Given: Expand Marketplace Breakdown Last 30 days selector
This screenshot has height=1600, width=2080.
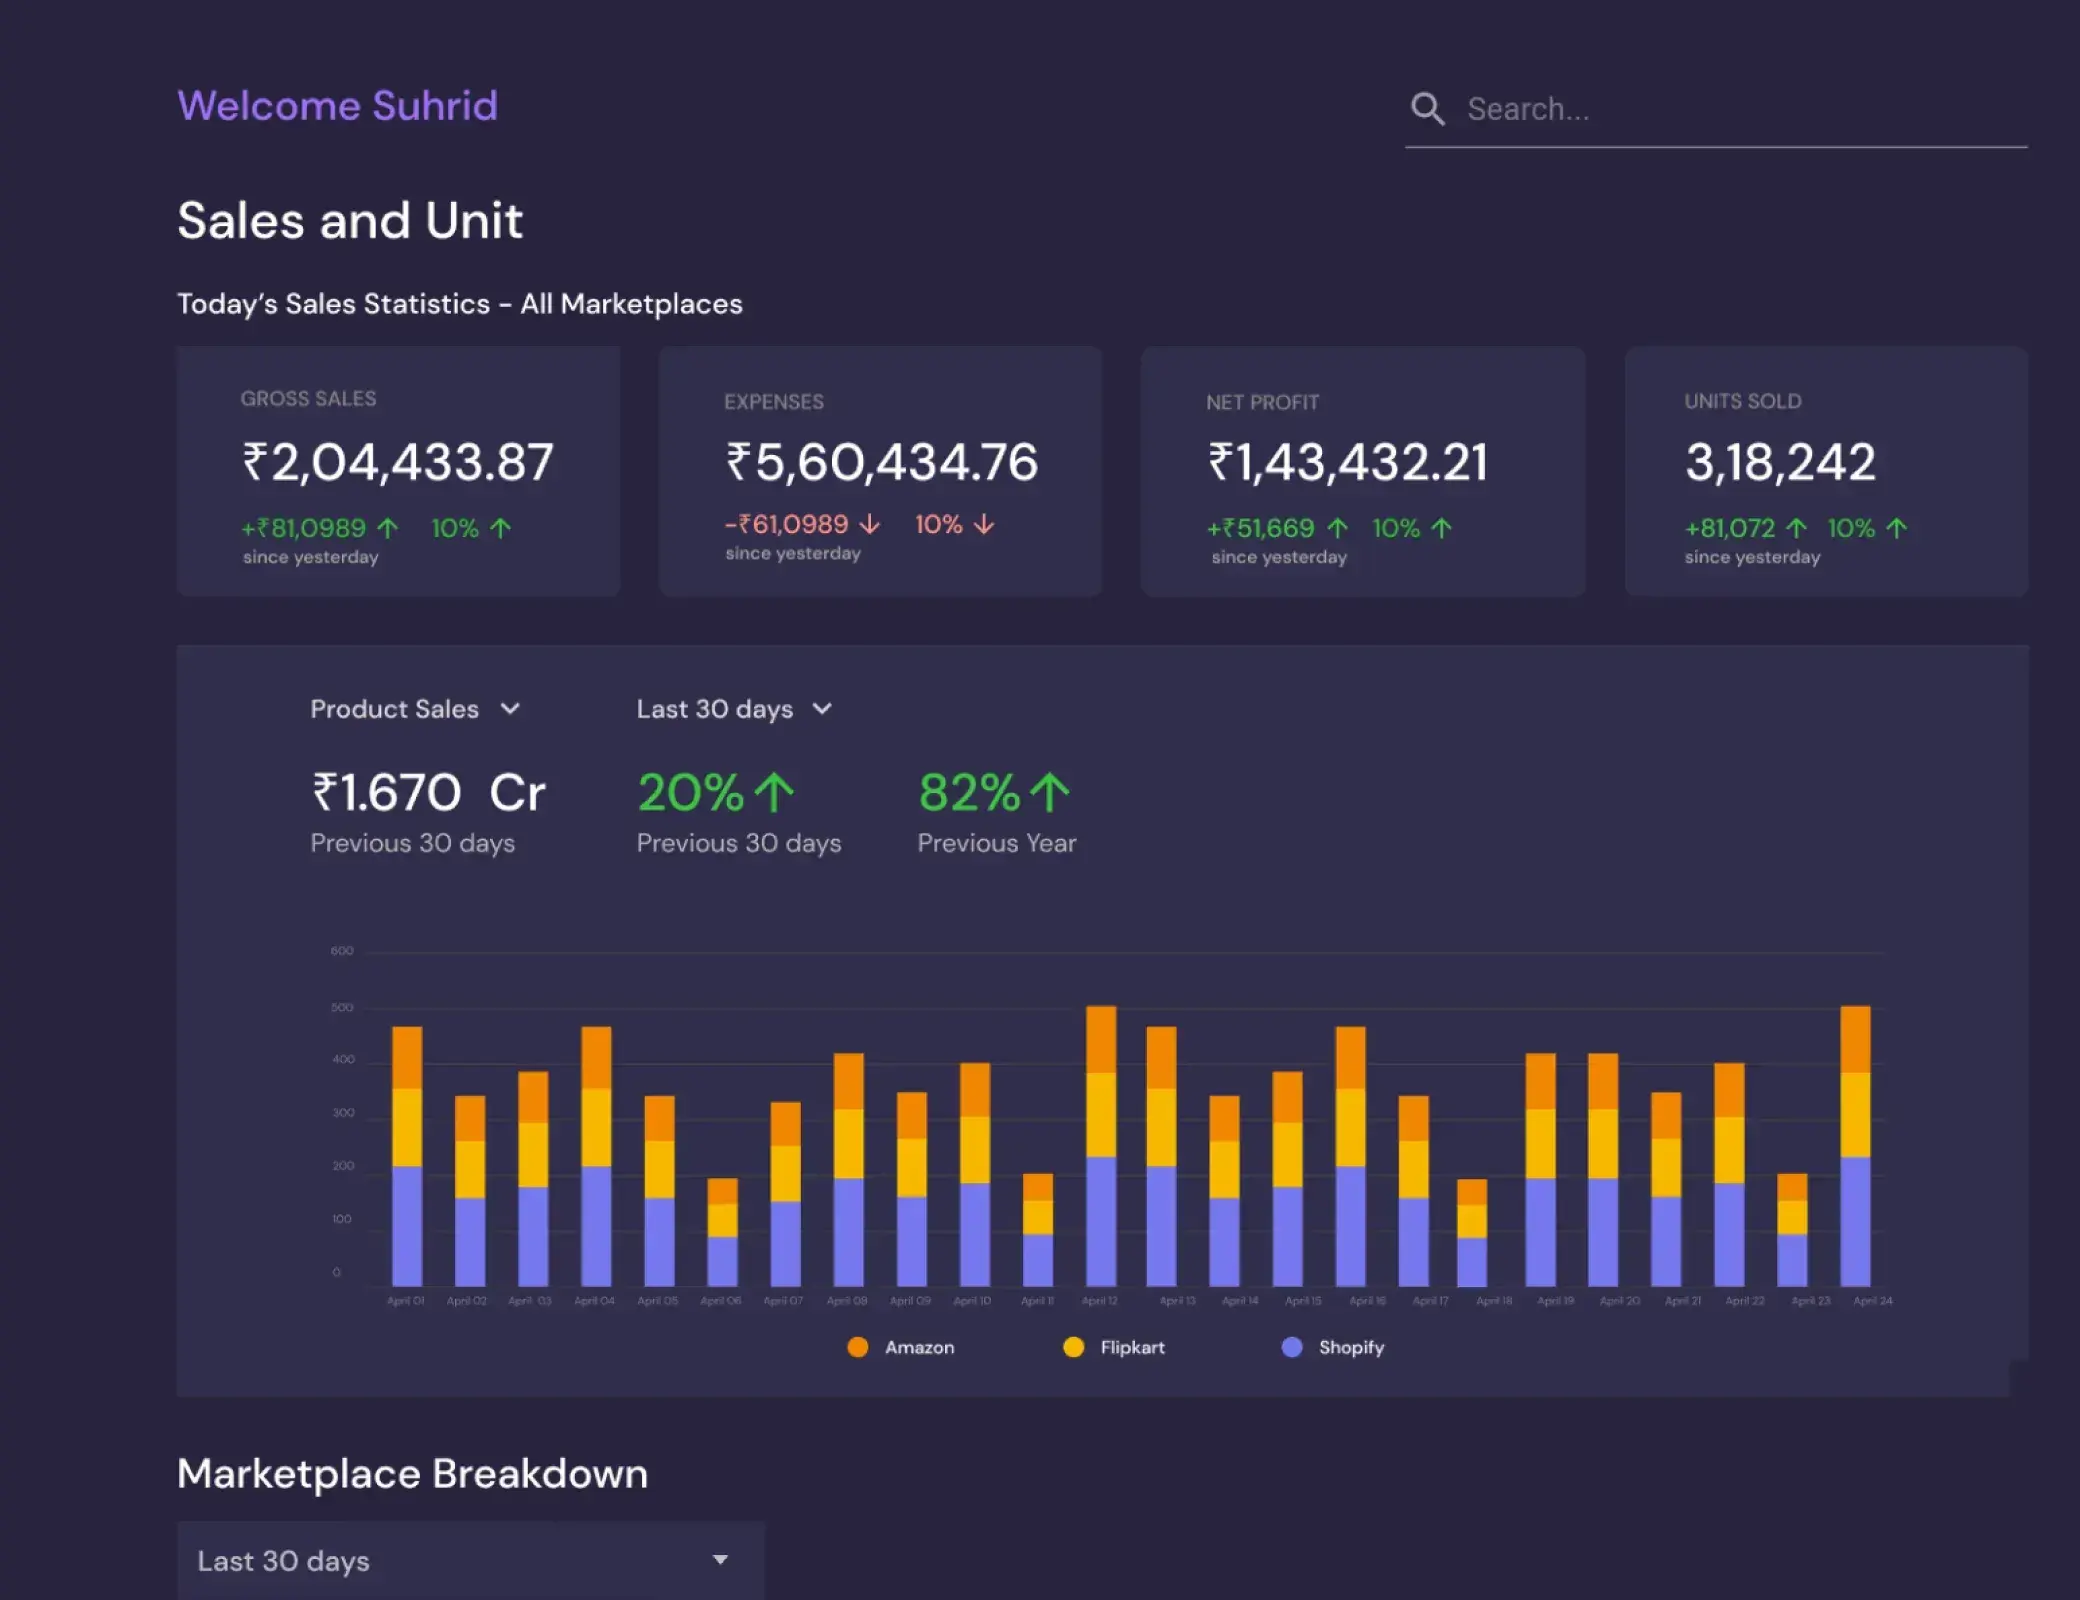Looking at the screenshot, I should click(x=470, y=1560).
